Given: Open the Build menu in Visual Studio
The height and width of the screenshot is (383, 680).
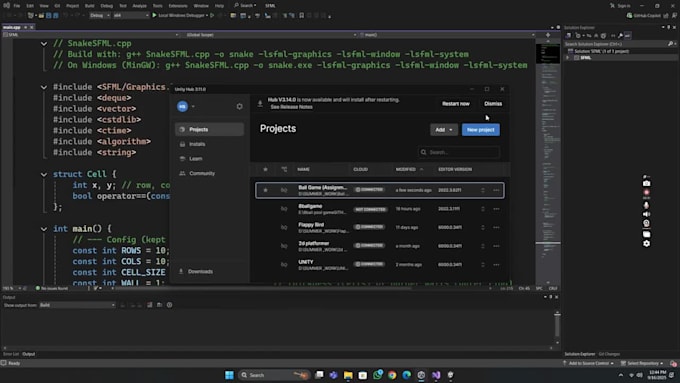Looking at the screenshot, I should [x=89, y=6].
